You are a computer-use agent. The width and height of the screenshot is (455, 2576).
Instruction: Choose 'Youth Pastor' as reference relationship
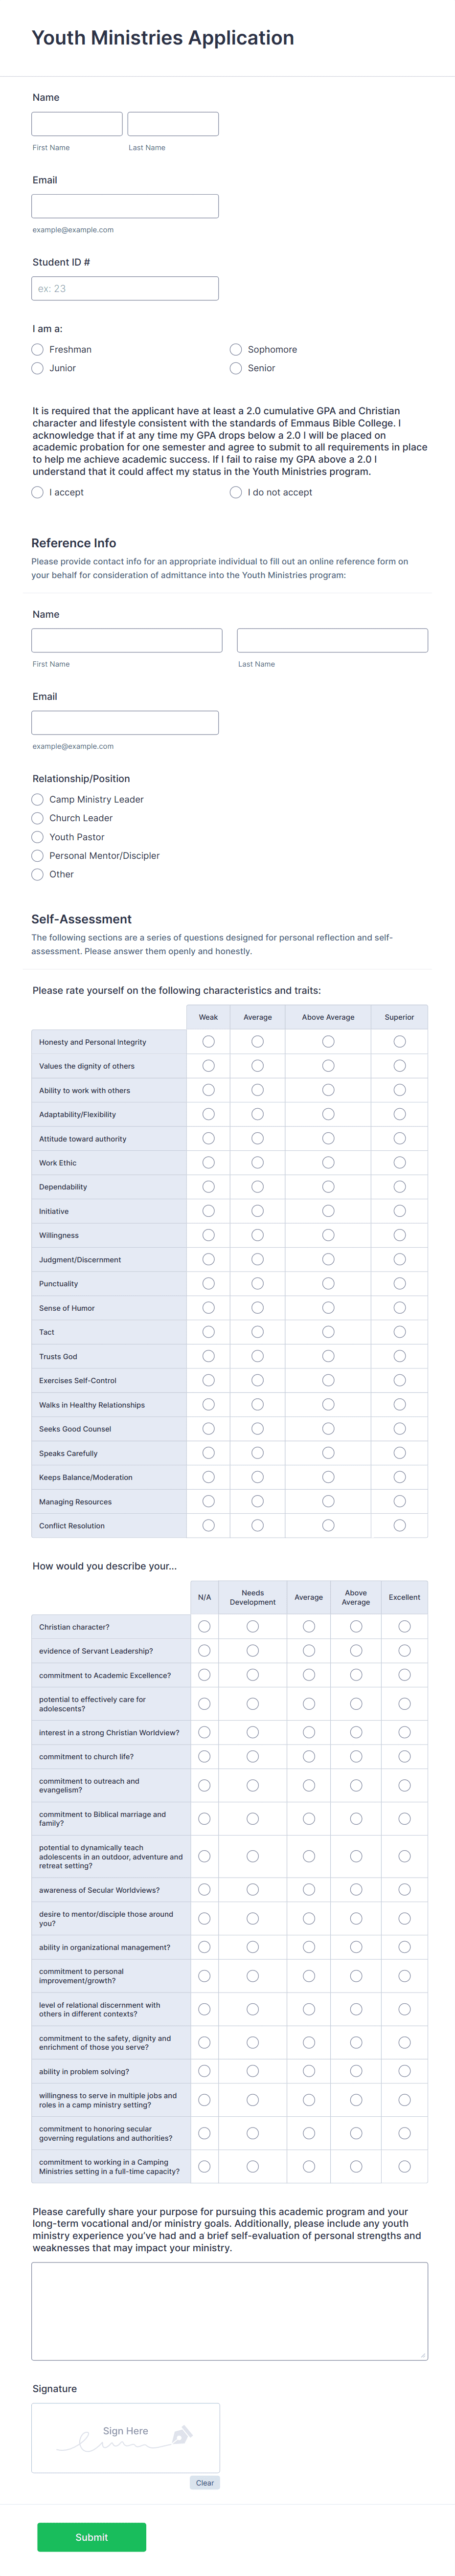[37, 837]
